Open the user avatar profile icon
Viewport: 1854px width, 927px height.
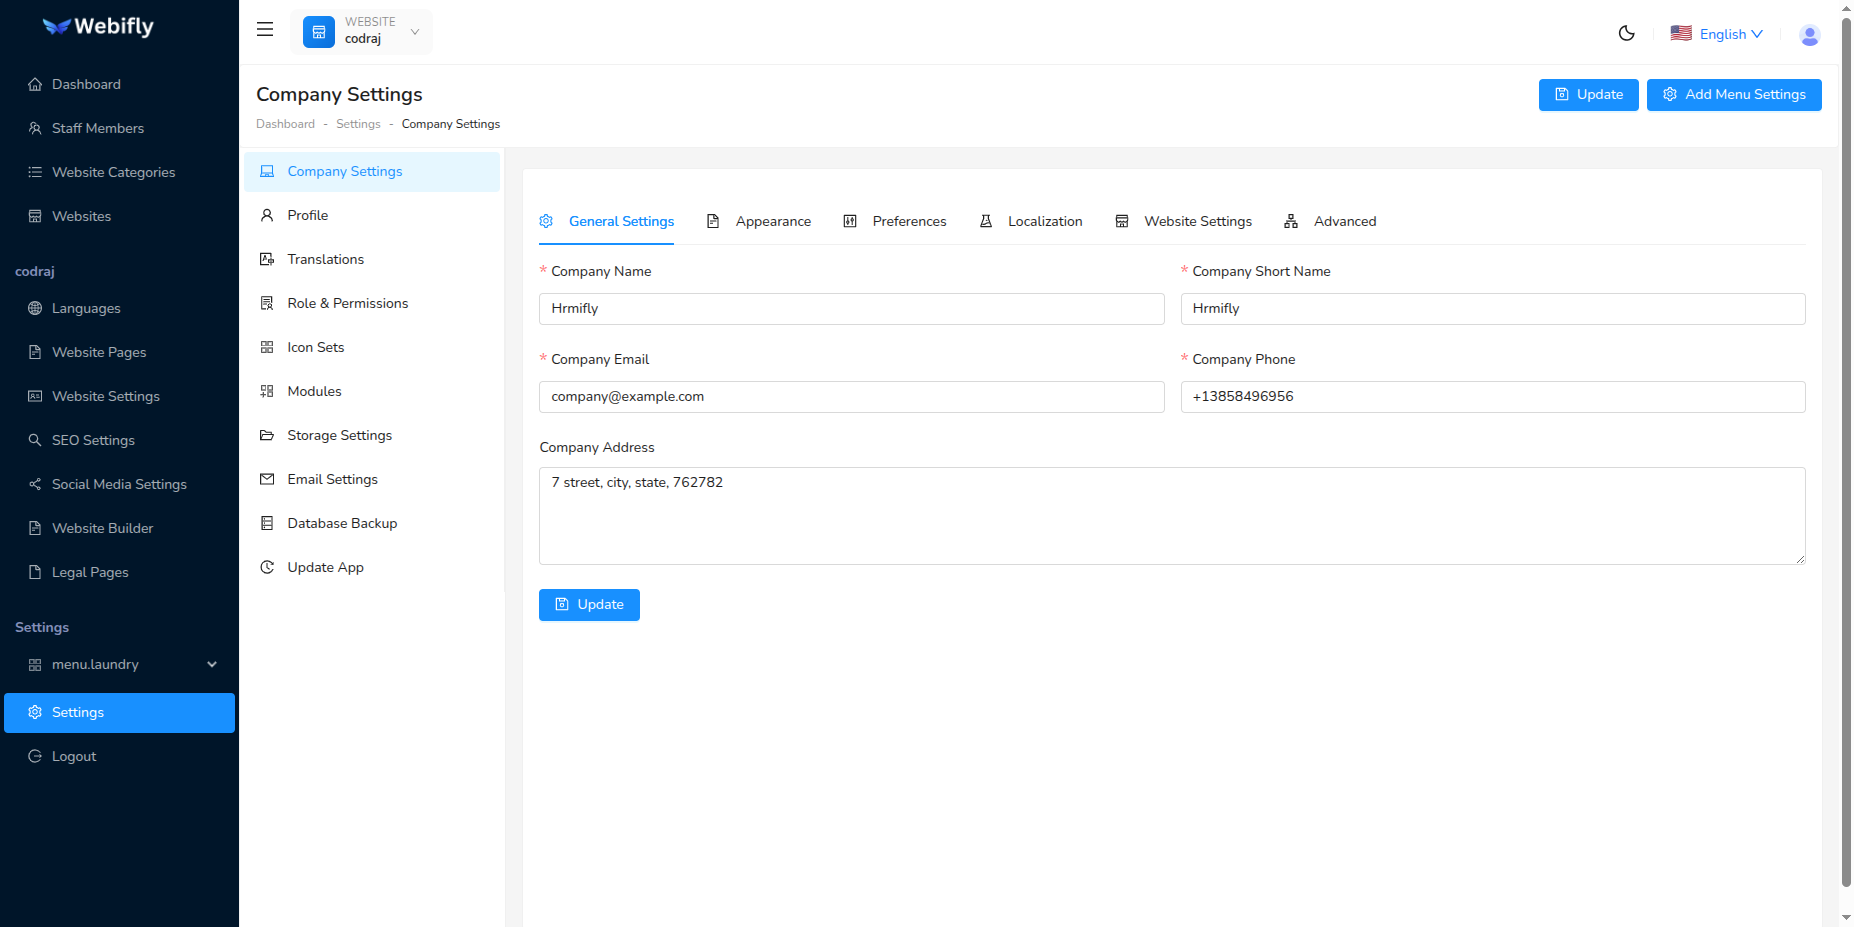coord(1809,35)
